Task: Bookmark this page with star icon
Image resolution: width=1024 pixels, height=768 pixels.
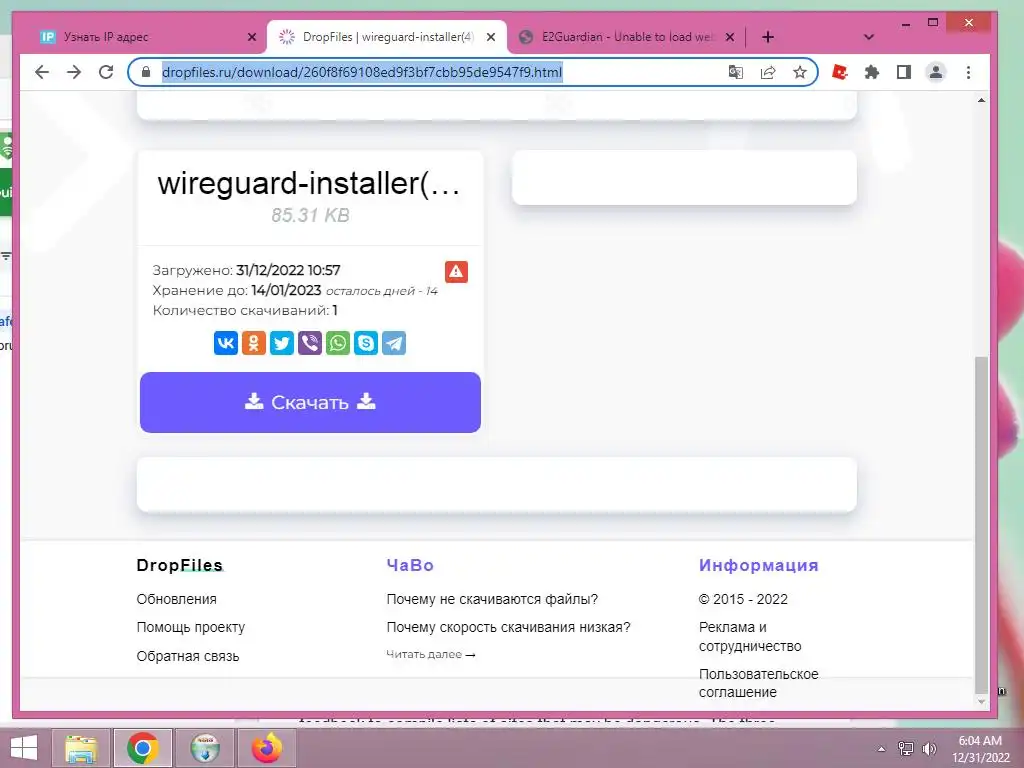Action: click(800, 72)
